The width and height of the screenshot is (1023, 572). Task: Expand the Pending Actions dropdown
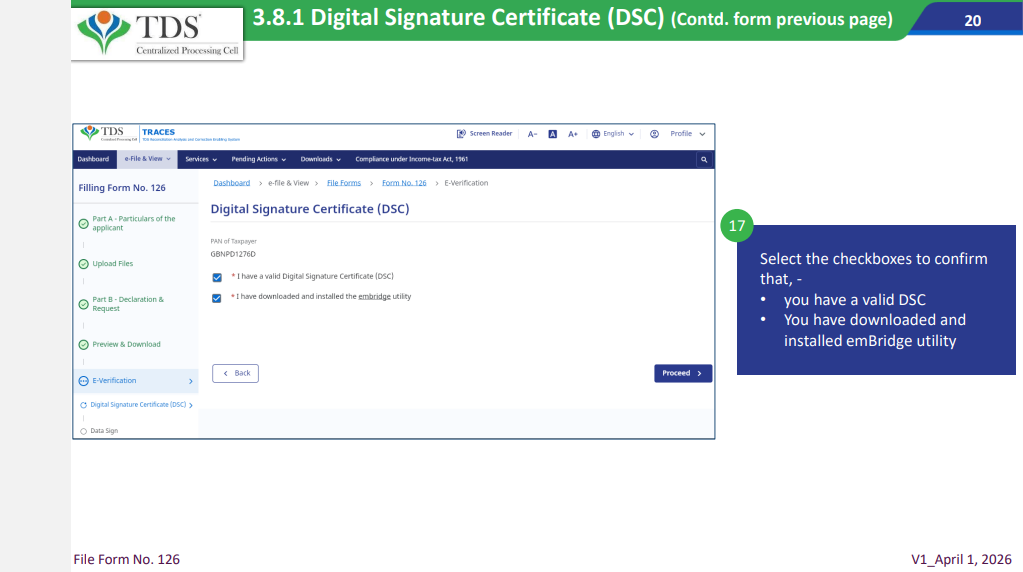(258, 159)
